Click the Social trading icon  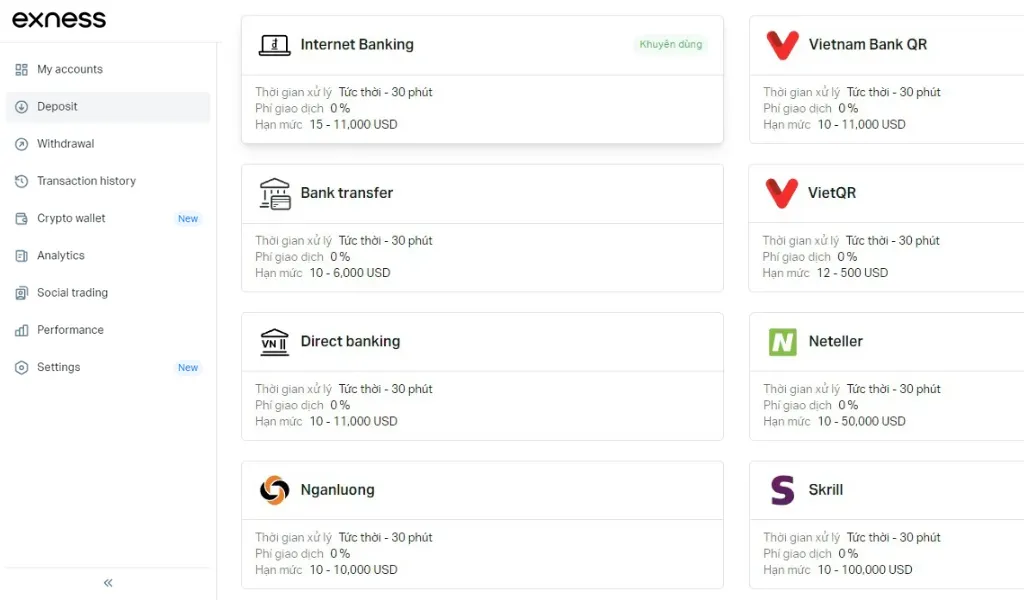coord(22,292)
